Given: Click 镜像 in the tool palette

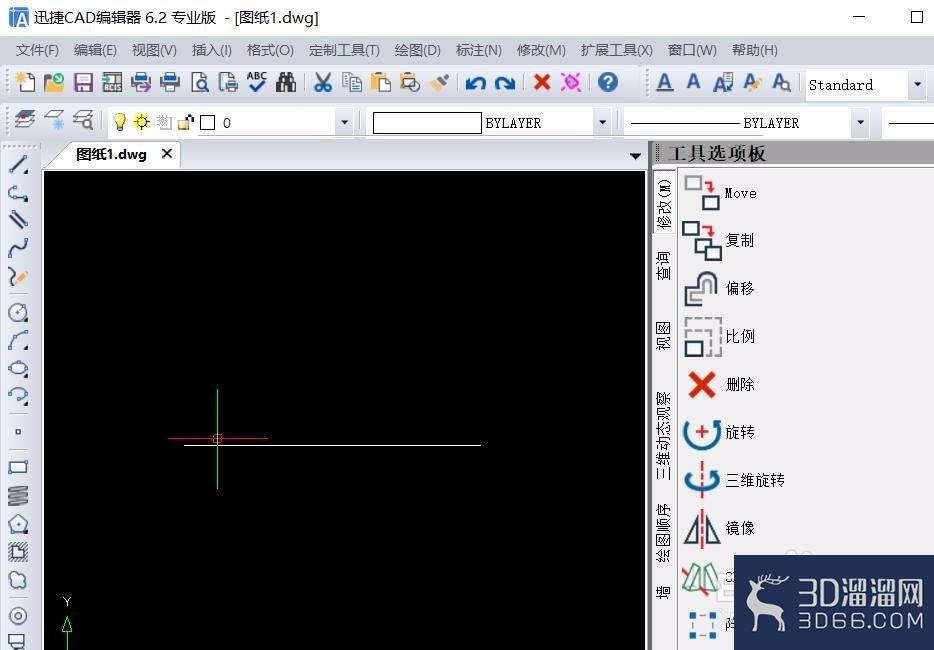Looking at the screenshot, I should click(x=718, y=528).
